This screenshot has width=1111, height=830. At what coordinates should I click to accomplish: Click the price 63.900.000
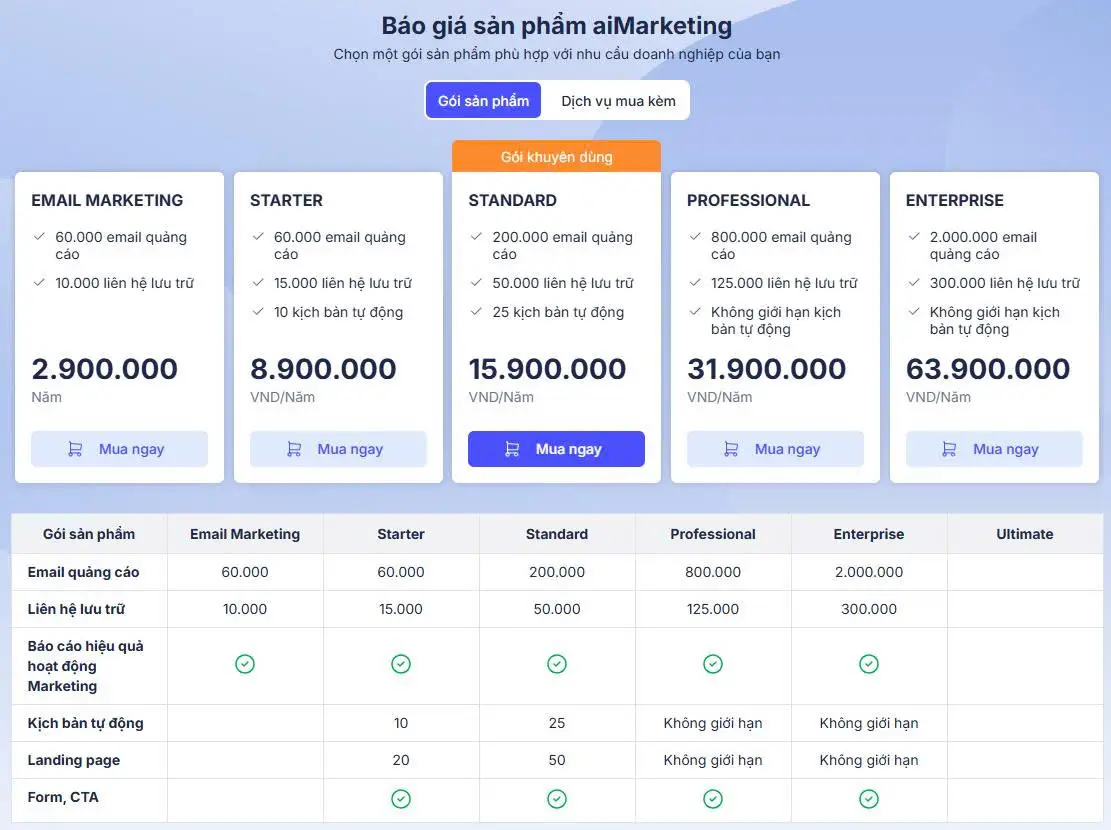(988, 369)
